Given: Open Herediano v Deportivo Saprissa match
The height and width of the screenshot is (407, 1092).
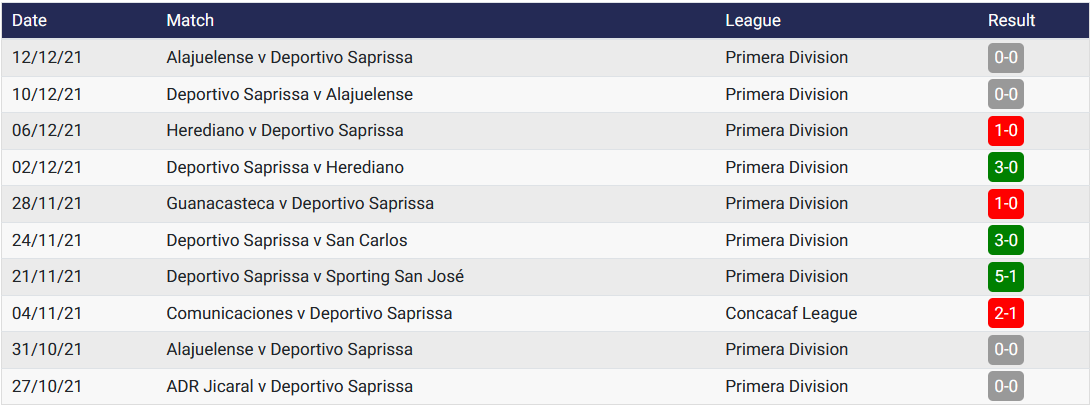Looking at the screenshot, I should 285,131.
